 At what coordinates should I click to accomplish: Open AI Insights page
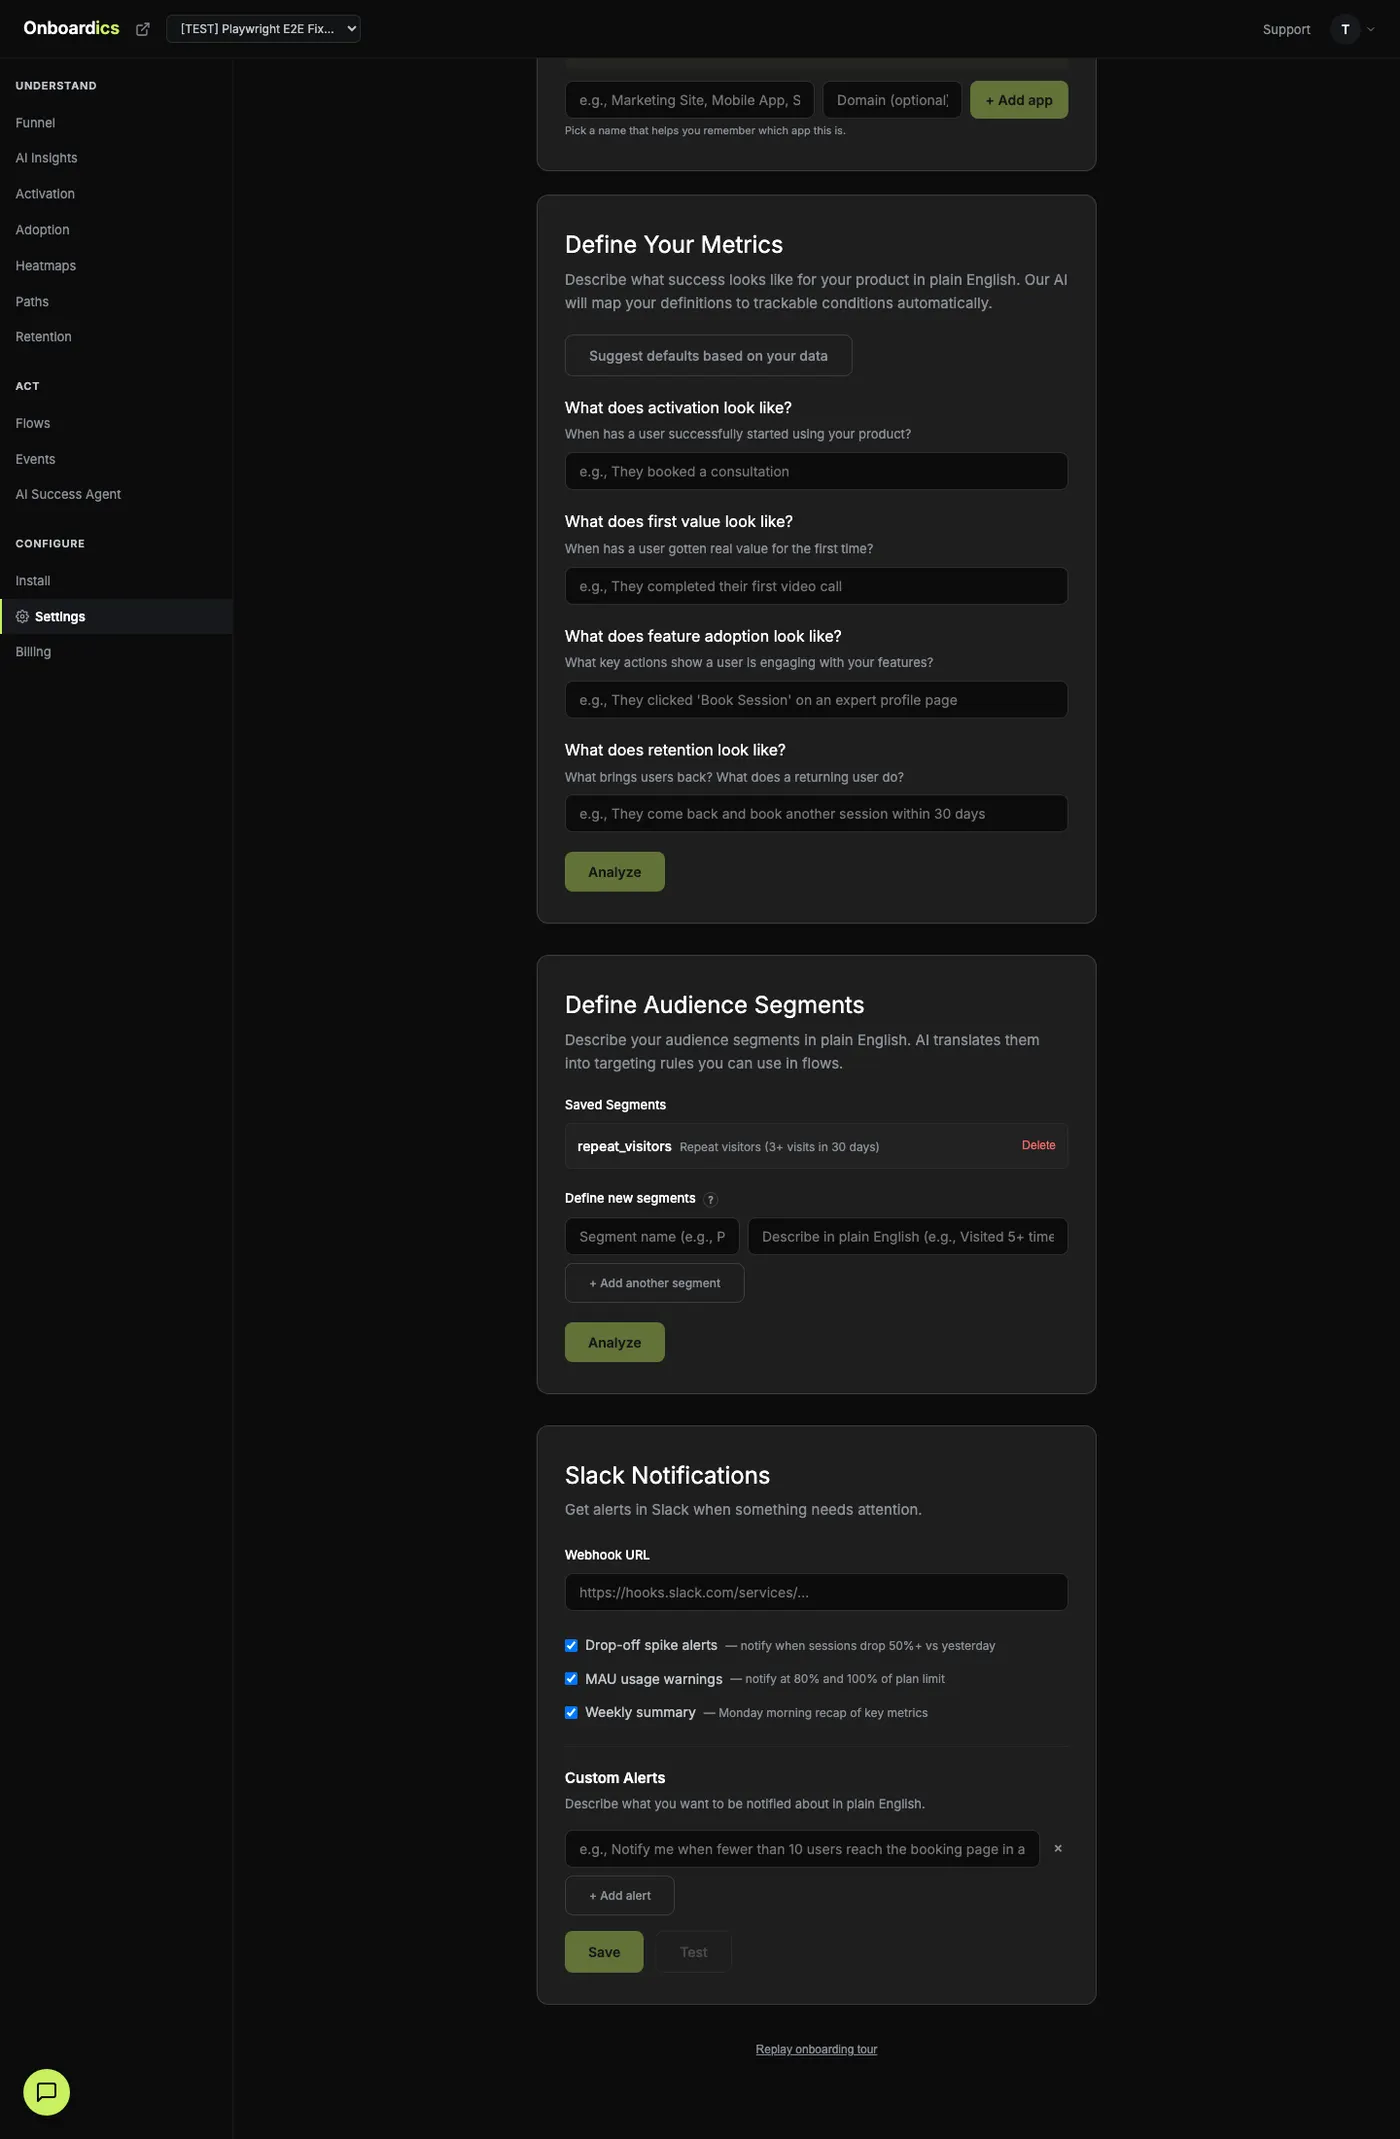(46, 158)
